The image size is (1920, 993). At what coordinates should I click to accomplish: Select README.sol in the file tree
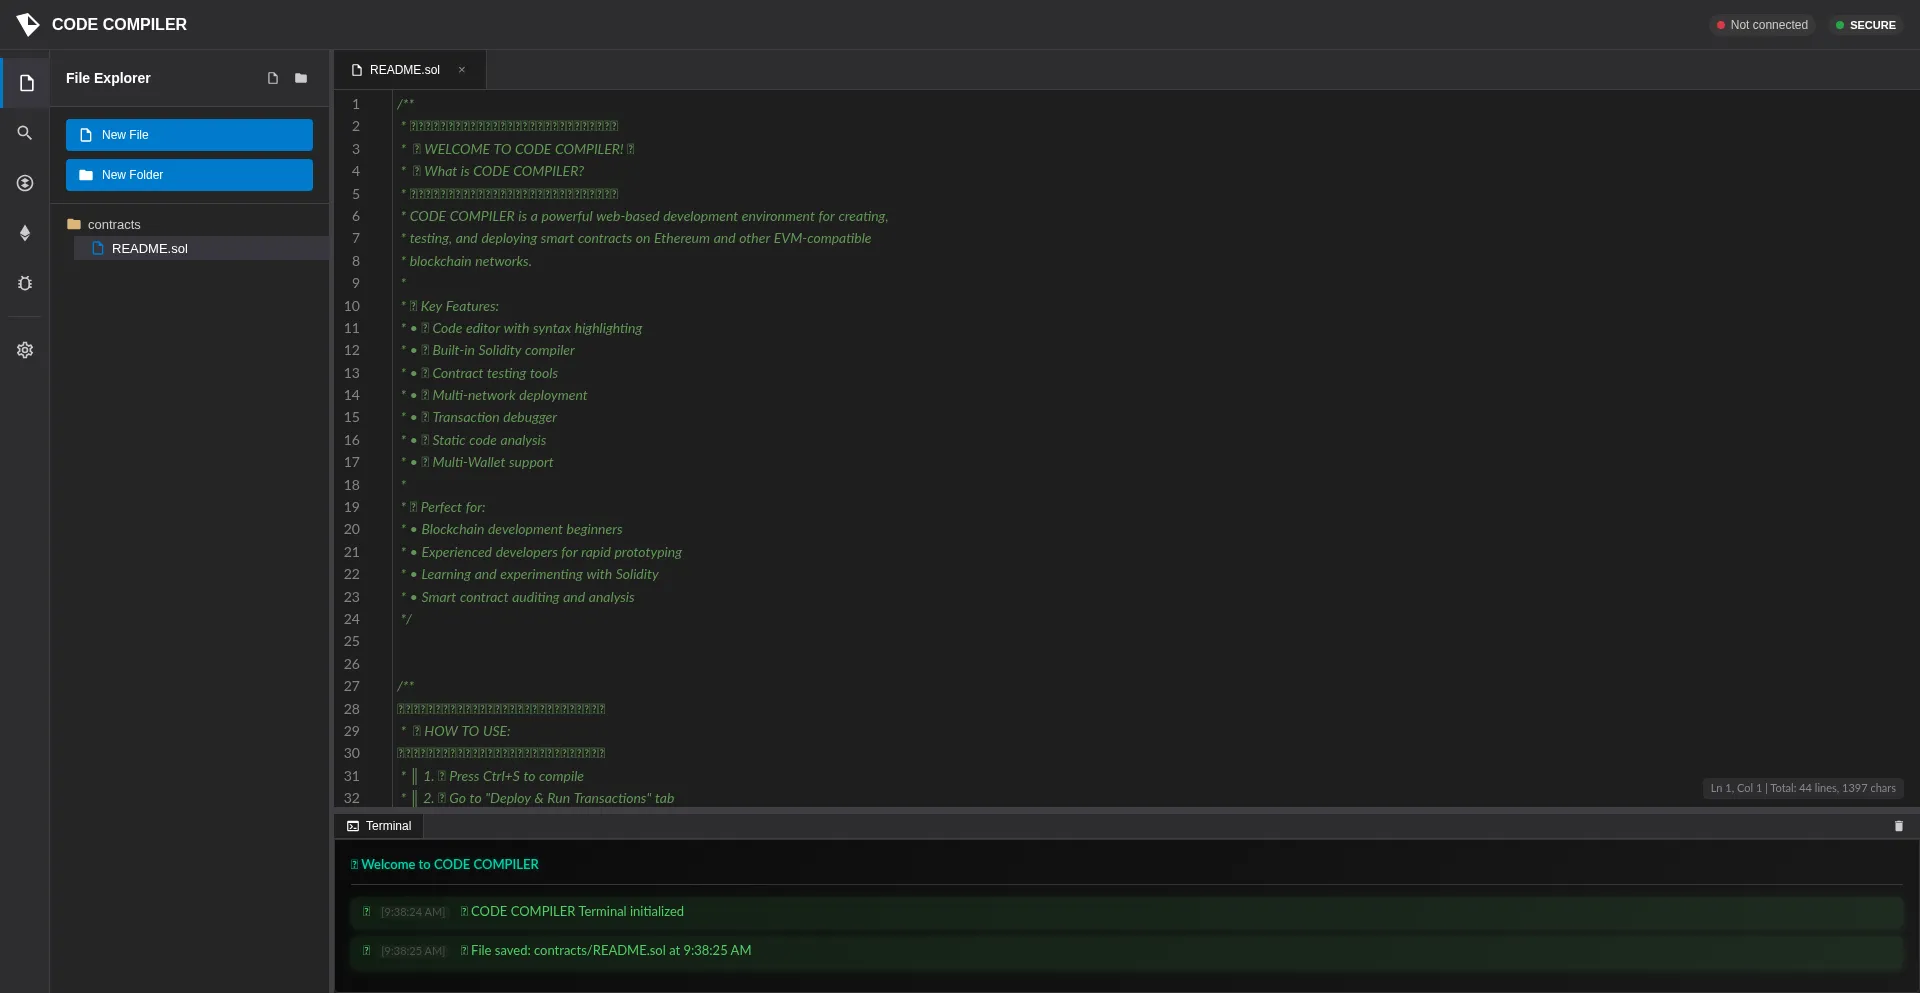coord(150,248)
